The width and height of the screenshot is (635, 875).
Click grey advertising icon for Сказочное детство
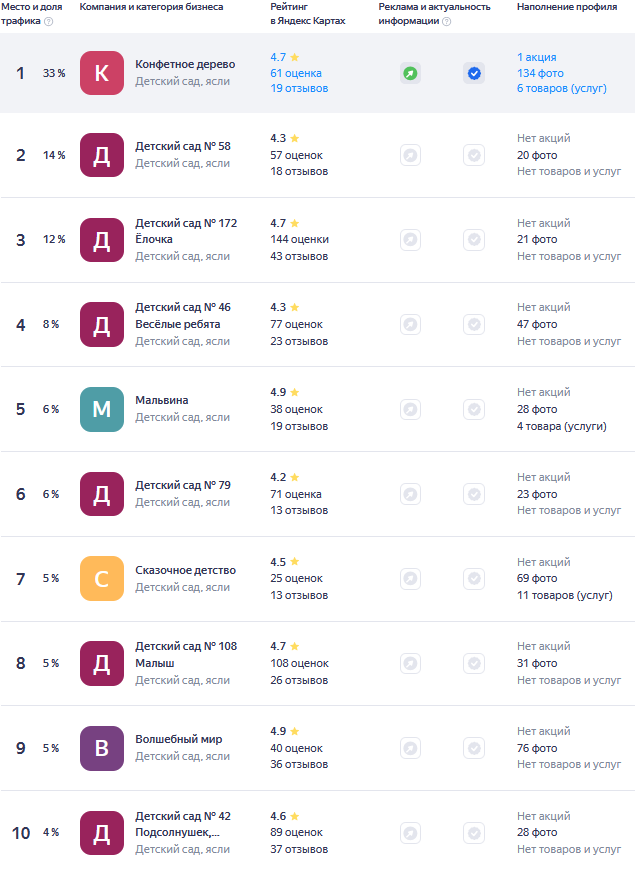click(410, 578)
